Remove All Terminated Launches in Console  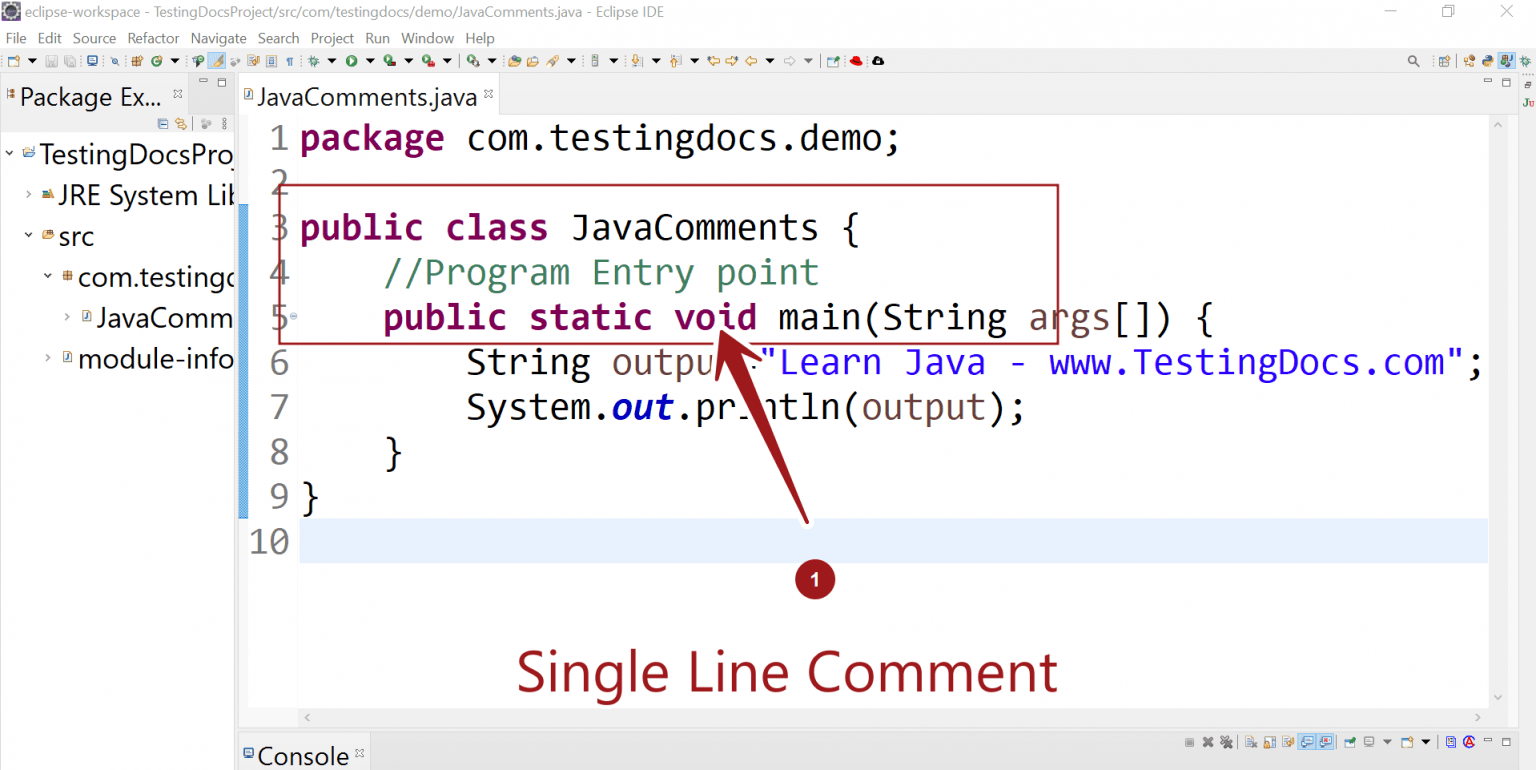coord(1226,741)
